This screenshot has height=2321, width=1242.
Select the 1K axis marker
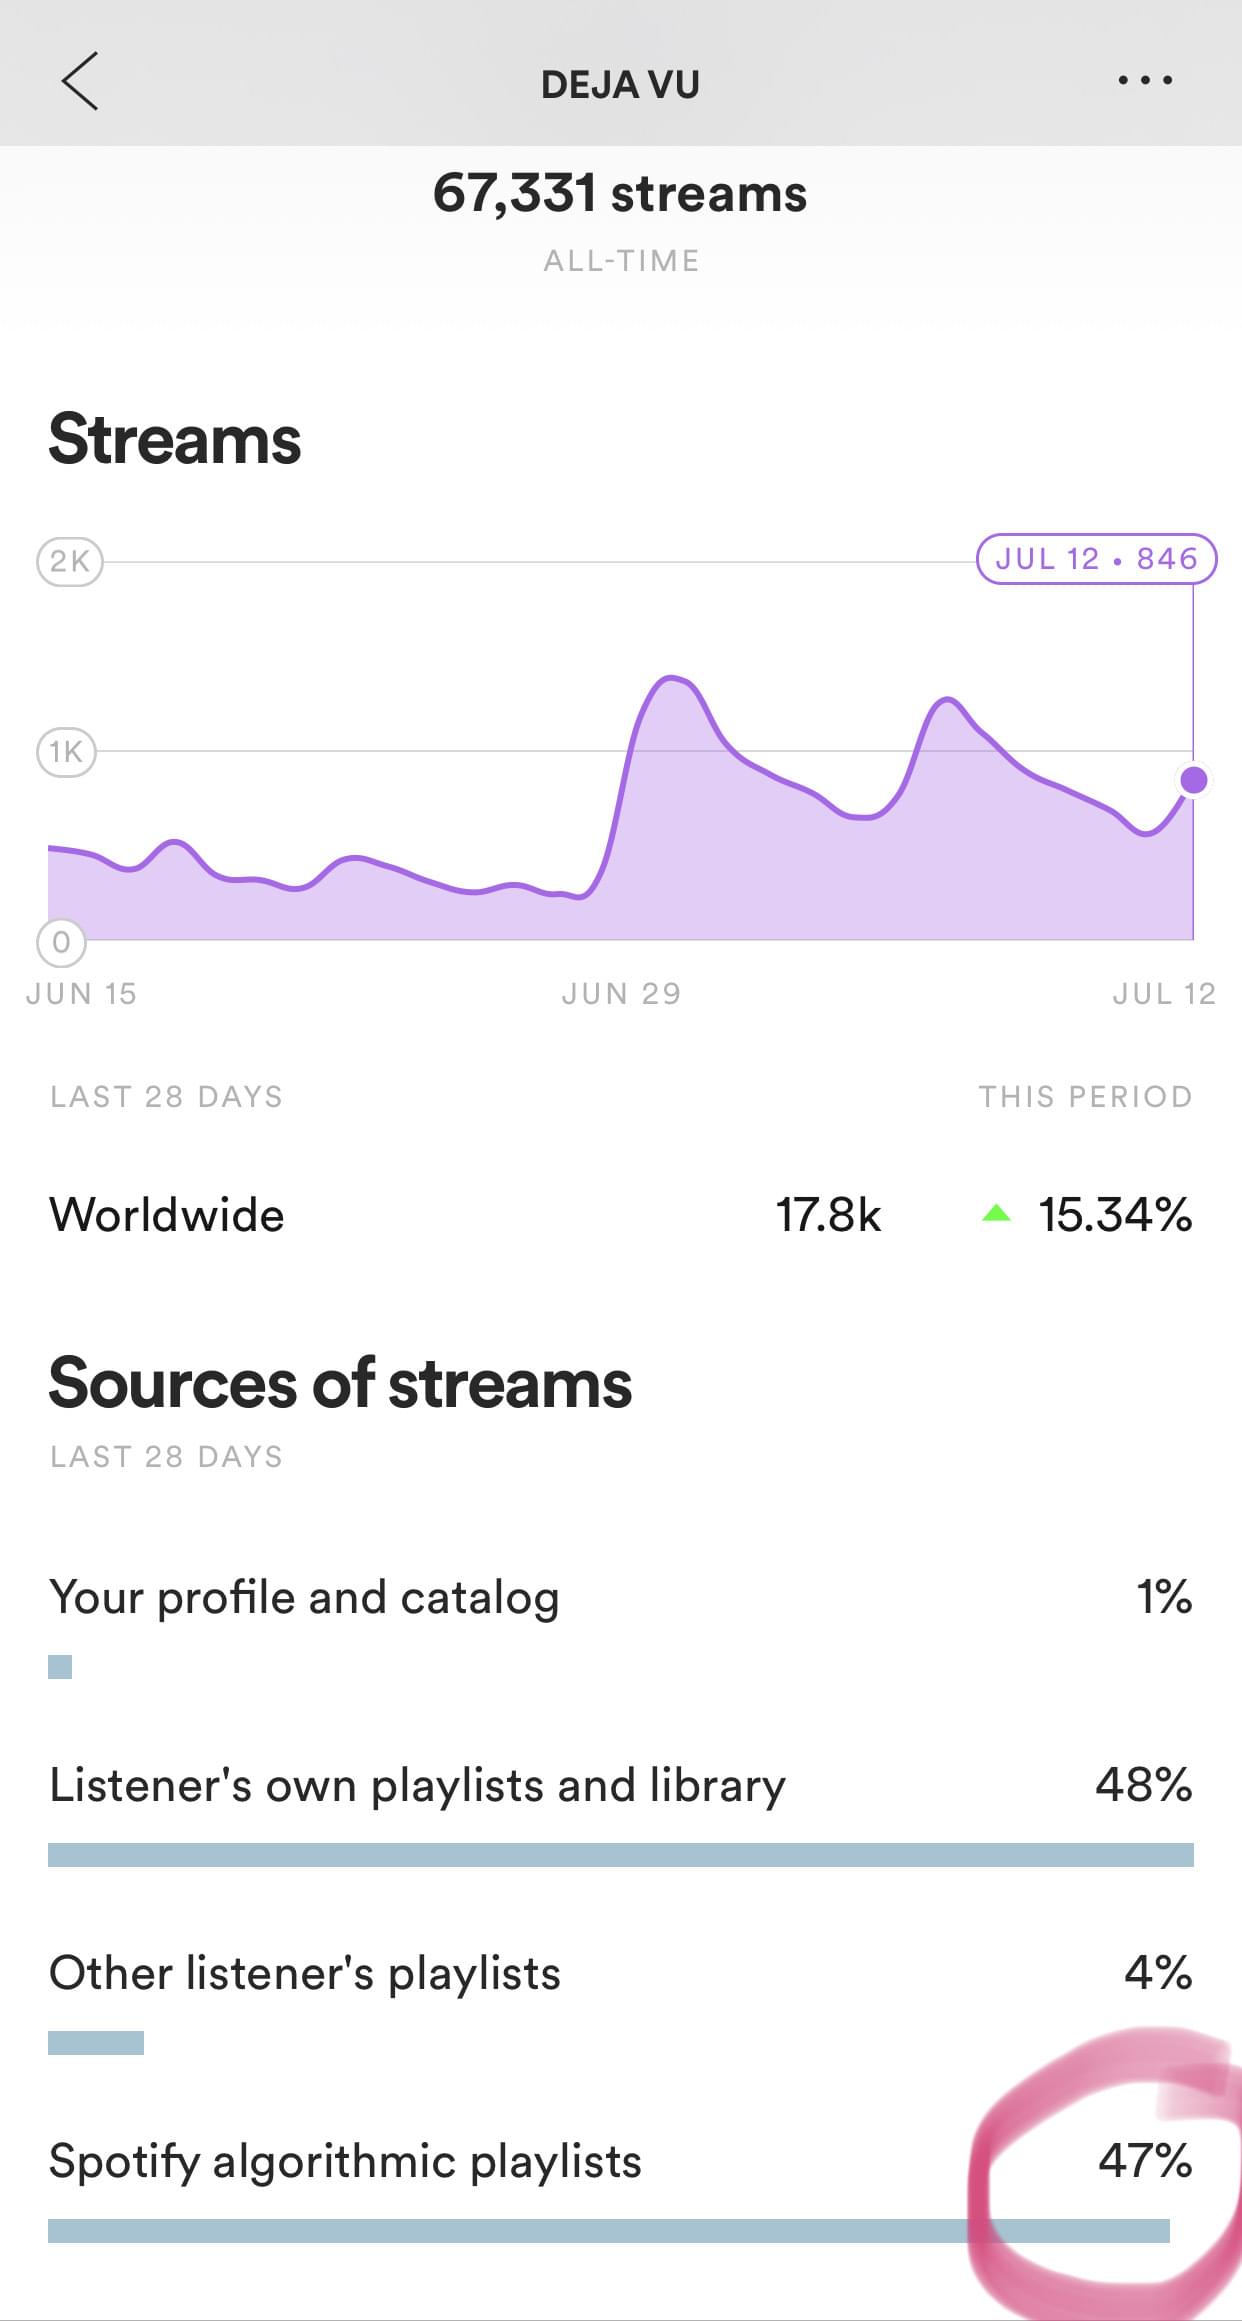tap(66, 751)
